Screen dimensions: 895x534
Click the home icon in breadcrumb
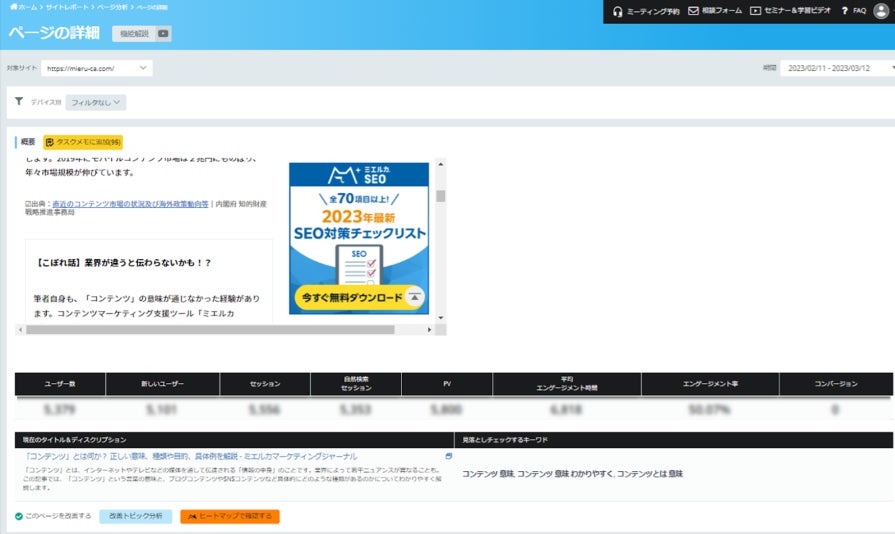(x=14, y=7)
